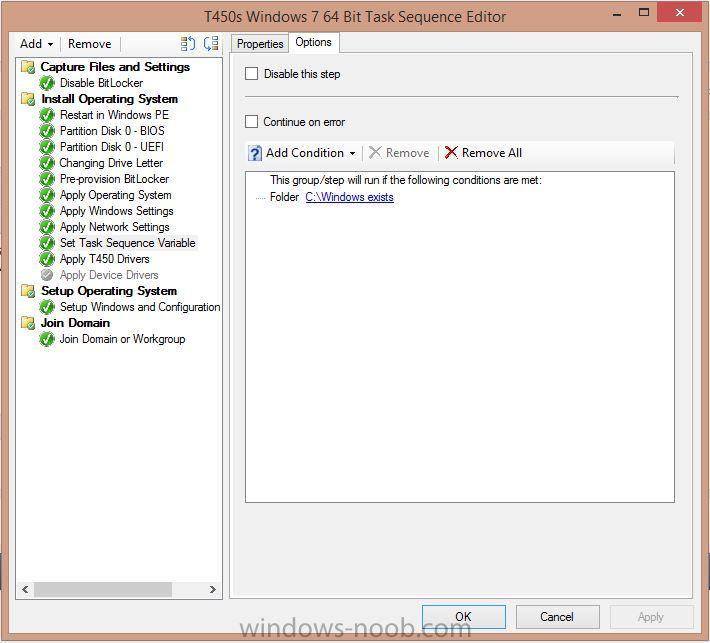Screen dimensions: 710x643
Task: Click the green check icon beside Changing Drive Letter
Action: pos(47,163)
